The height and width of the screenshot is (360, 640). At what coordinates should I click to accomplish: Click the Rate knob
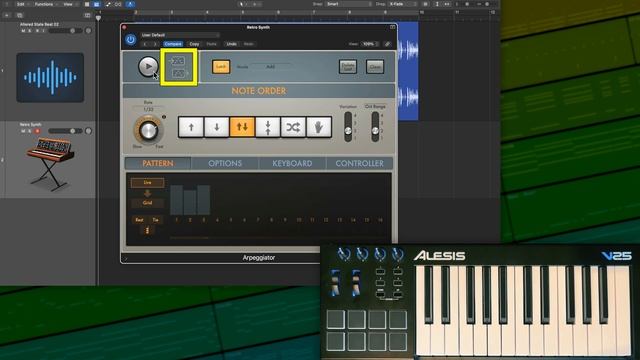click(x=148, y=130)
